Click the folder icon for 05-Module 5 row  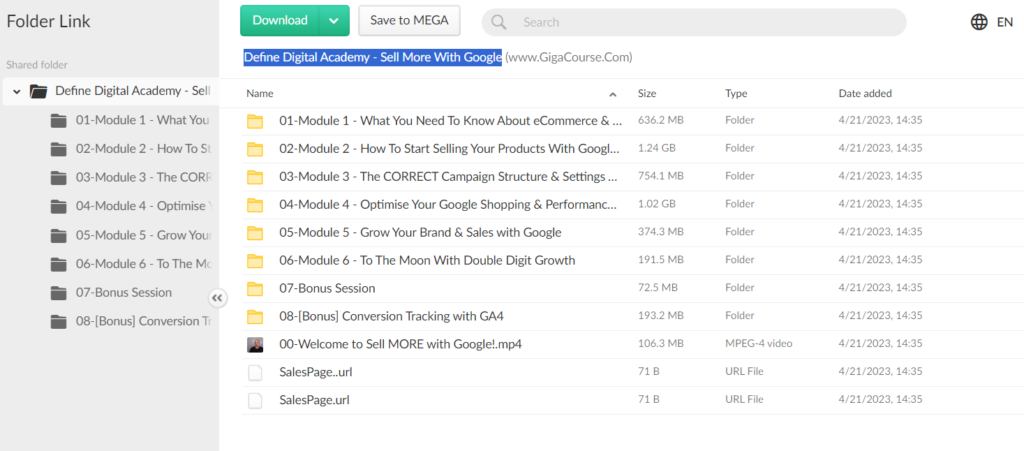255,233
